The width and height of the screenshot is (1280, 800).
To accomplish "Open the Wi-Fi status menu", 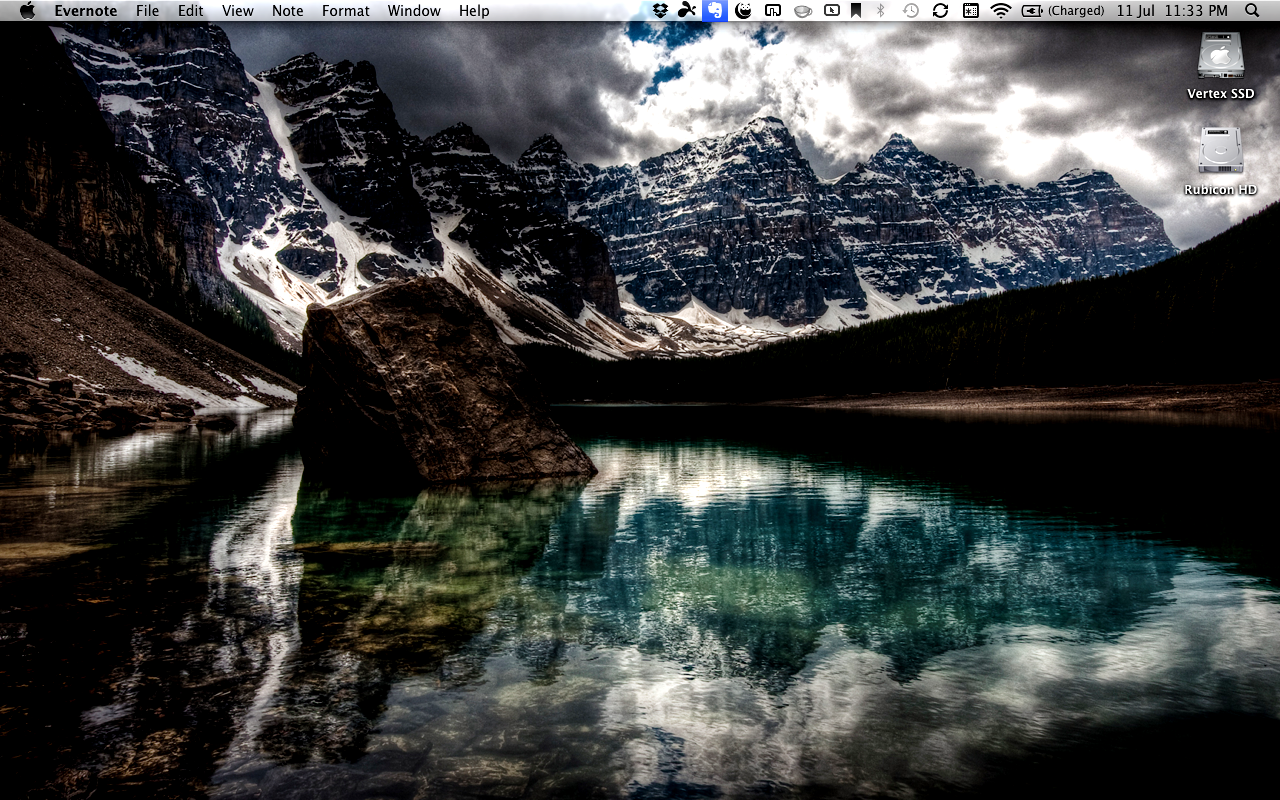I will point(1001,10).
